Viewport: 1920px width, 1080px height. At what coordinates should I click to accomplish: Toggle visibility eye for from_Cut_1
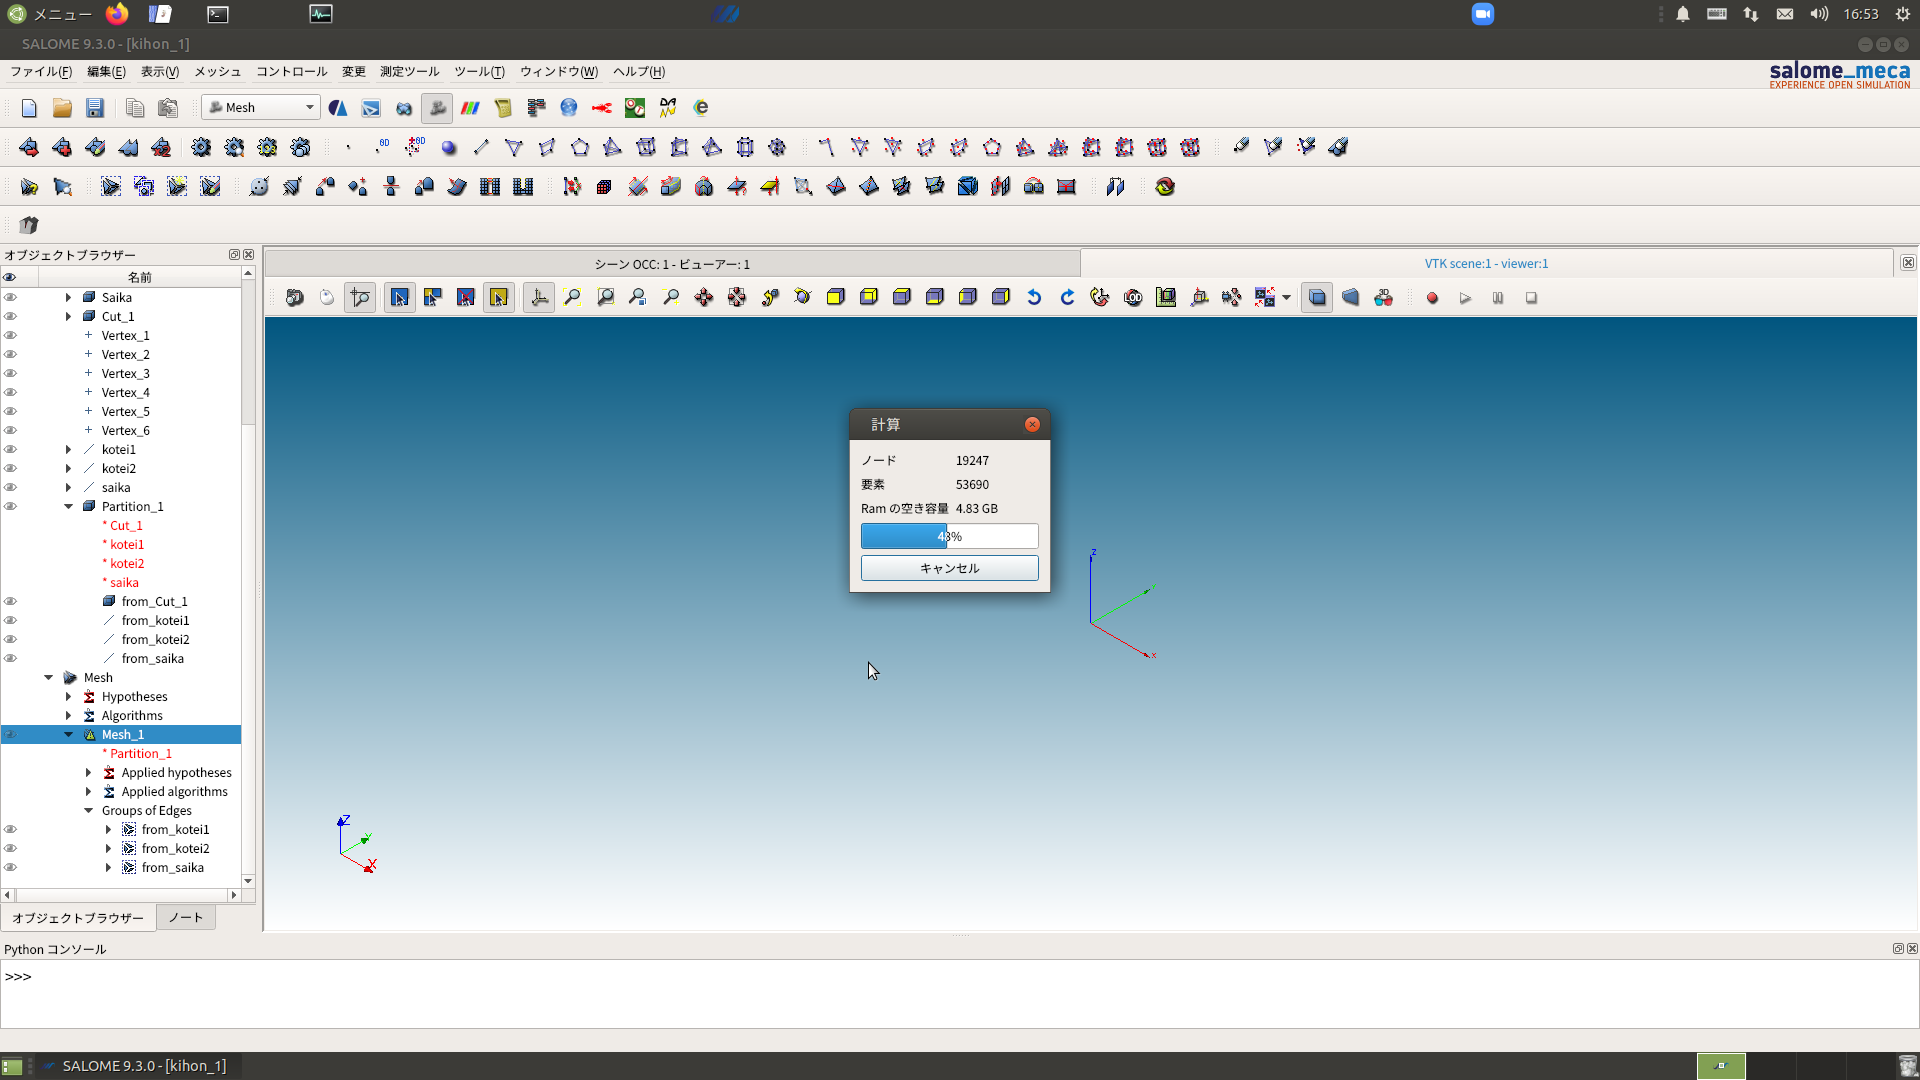(x=10, y=602)
